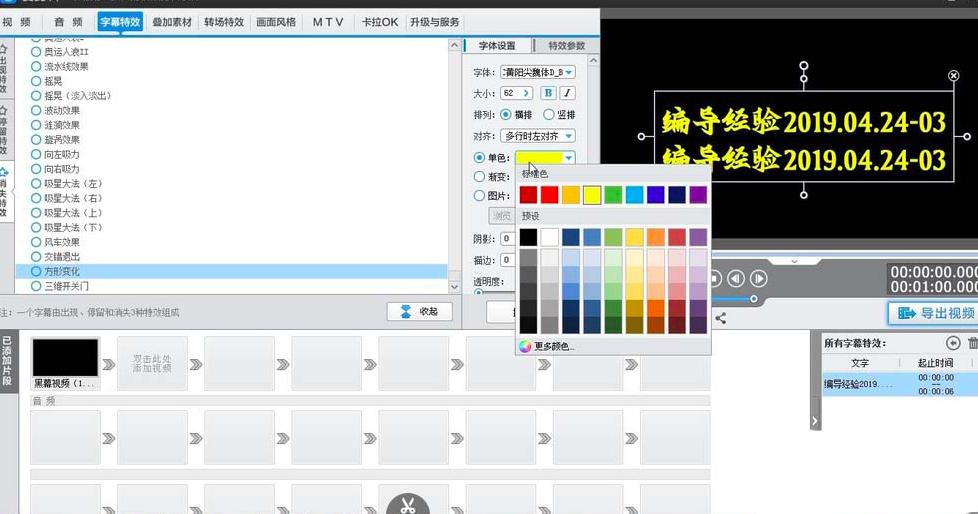Pick the purple swatch in standard colors
Image resolution: width=978 pixels, height=514 pixels.
coord(698,194)
